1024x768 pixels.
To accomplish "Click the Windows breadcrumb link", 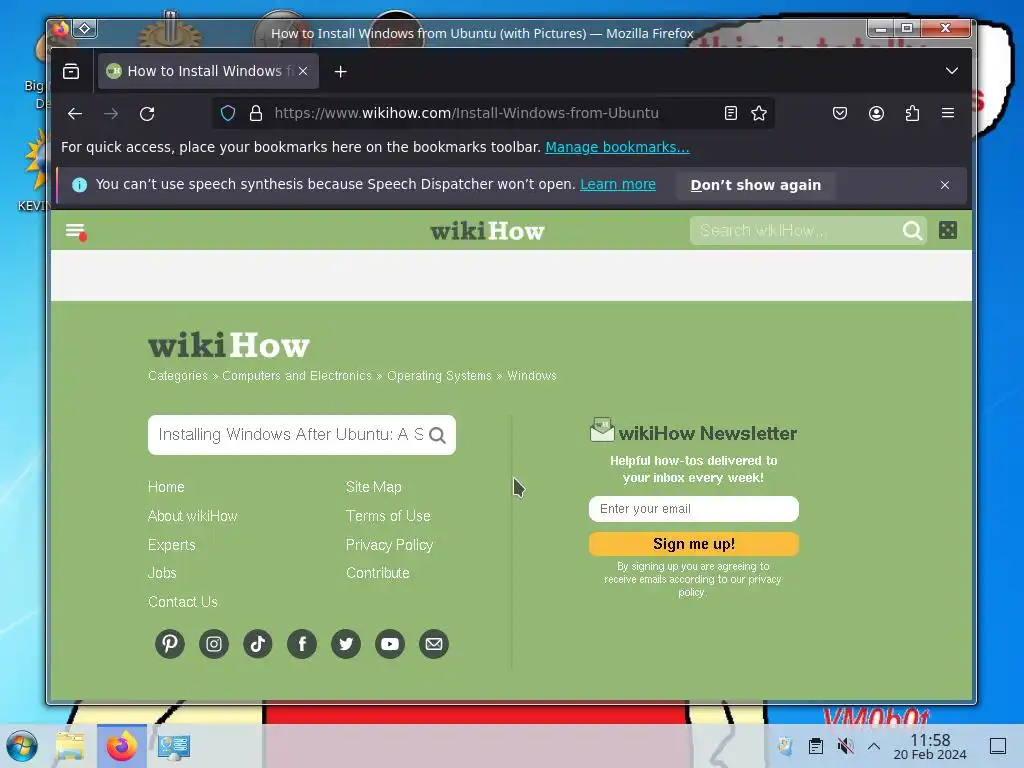I will click(532, 376).
